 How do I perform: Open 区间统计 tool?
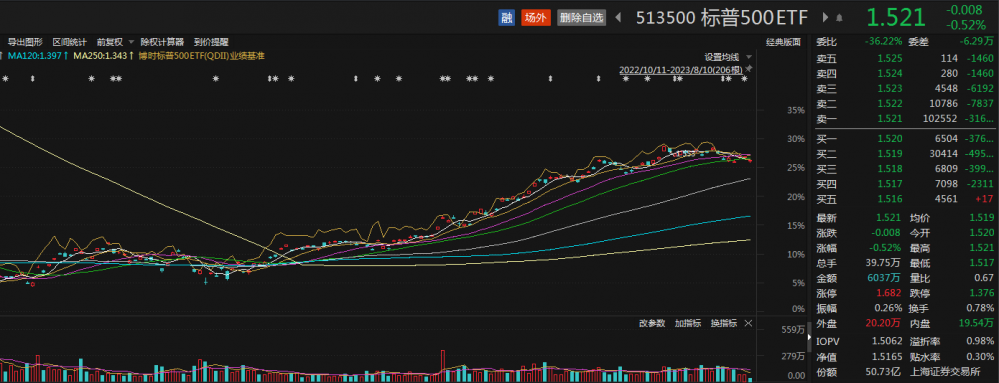(x=69, y=42)
